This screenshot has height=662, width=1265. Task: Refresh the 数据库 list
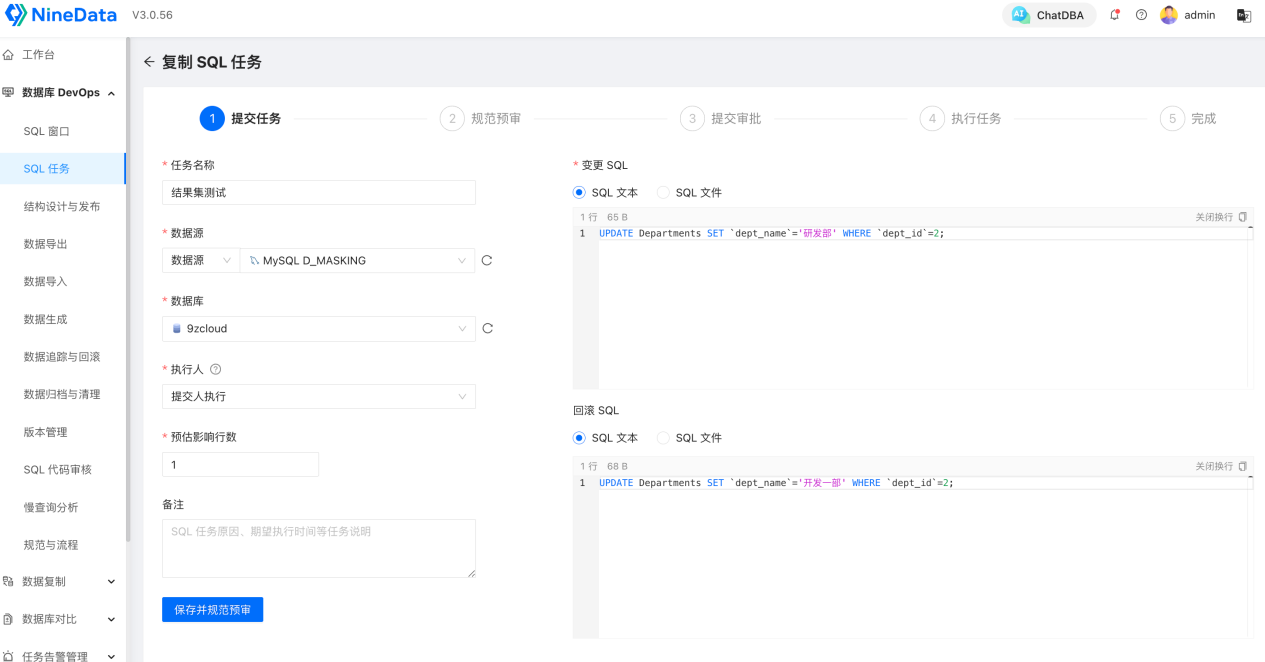pos(487,328)
